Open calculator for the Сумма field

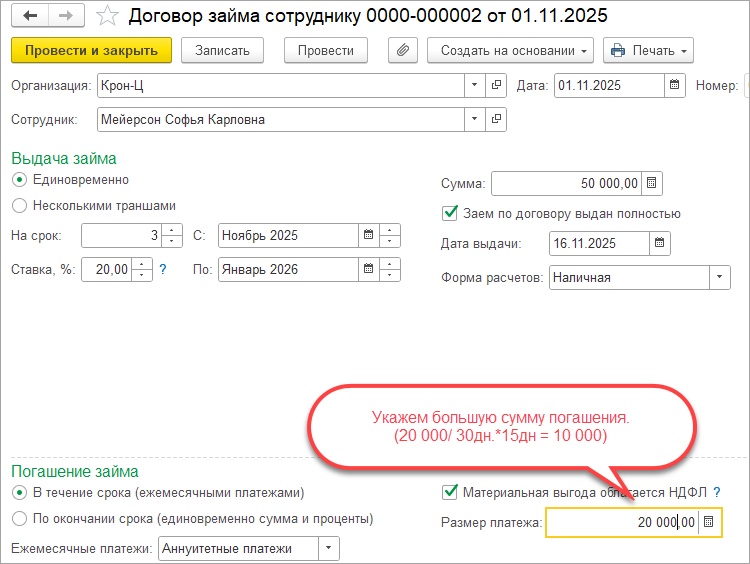pyautogui.click(x=651, y=183)
